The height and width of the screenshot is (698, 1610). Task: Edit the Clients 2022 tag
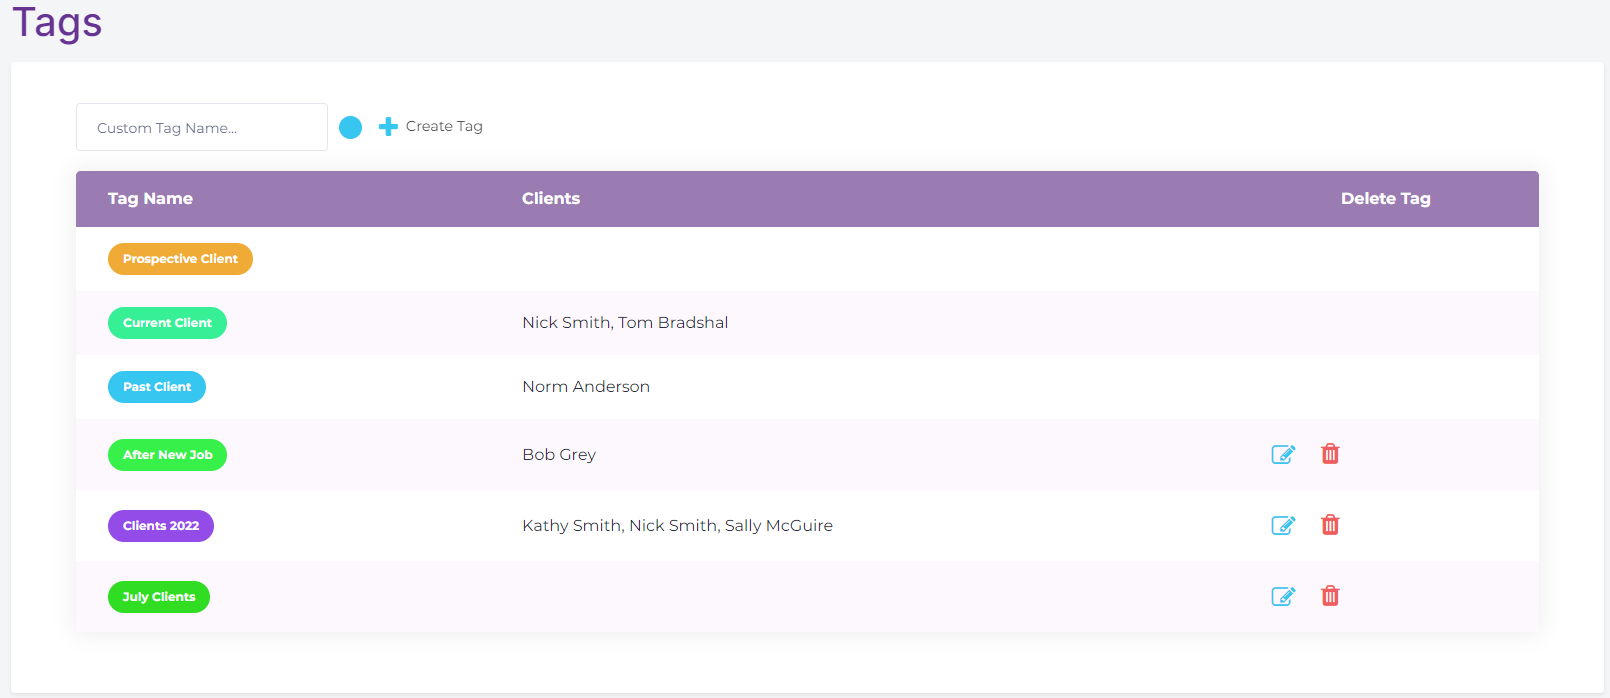[1283, 525]
